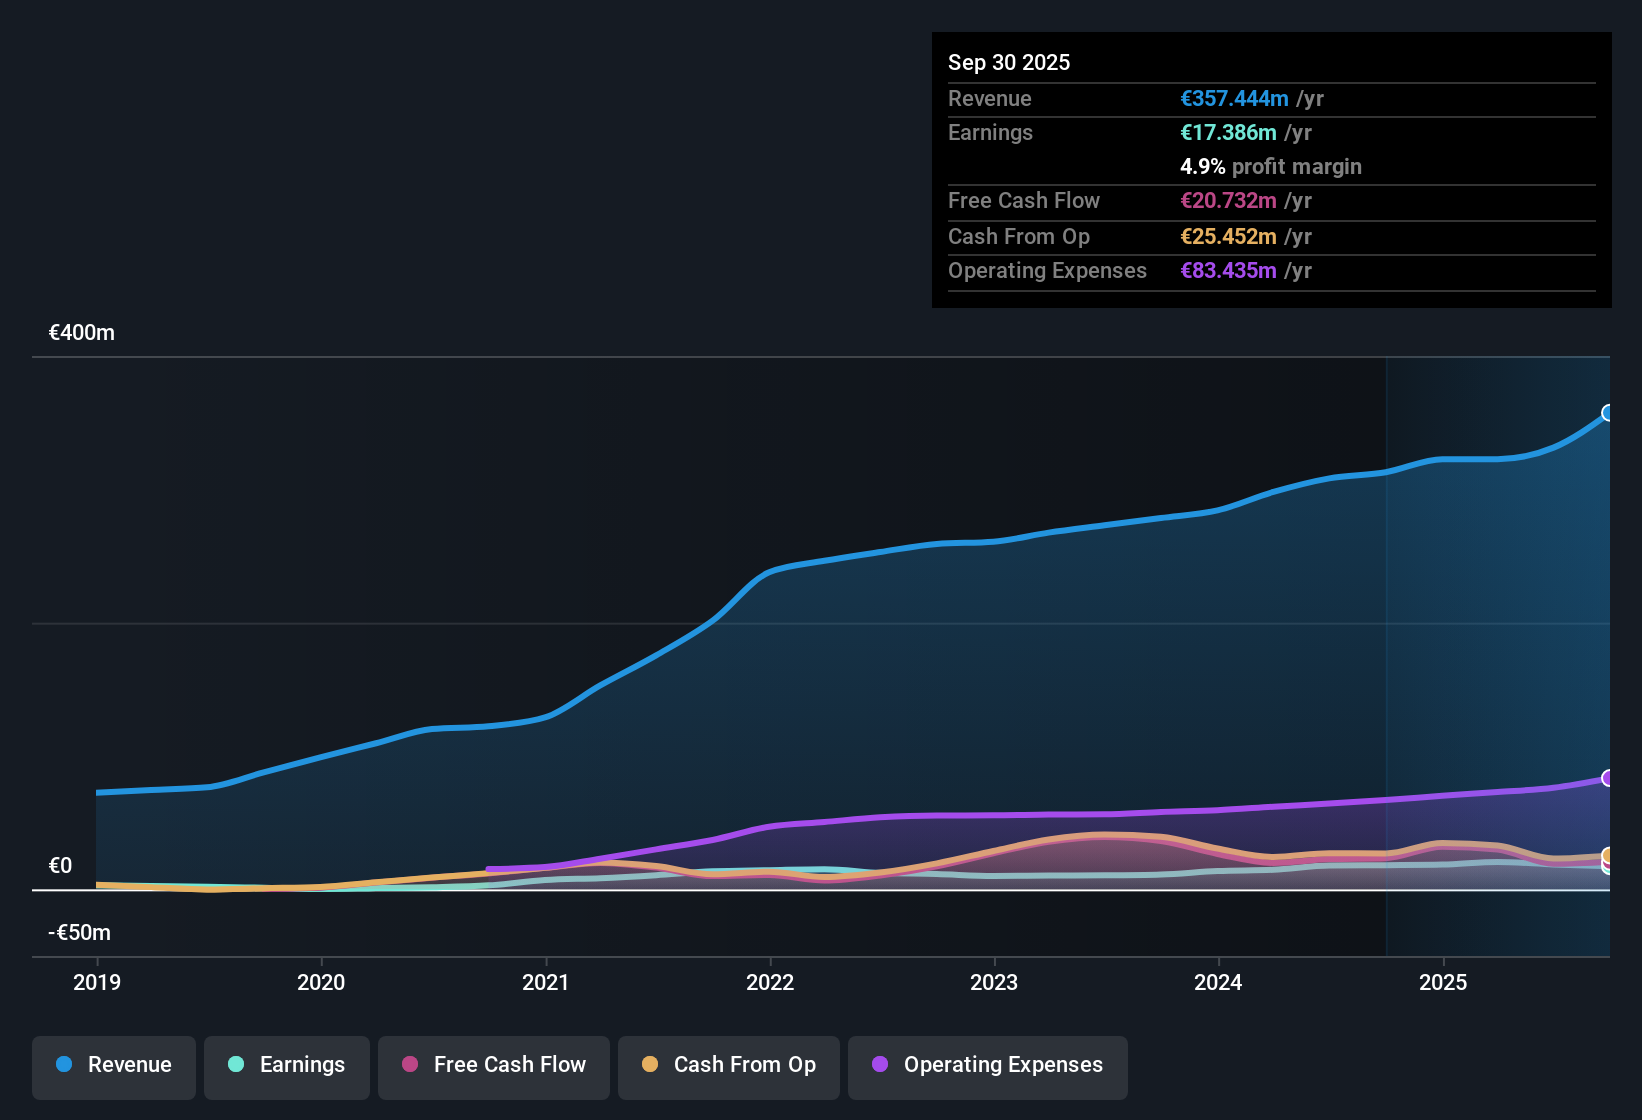The width and height of the screenshot is (1642, 1120).
Task: Click the purple Operating Expenses endpoint marker
Action: tap(1608, 778)
